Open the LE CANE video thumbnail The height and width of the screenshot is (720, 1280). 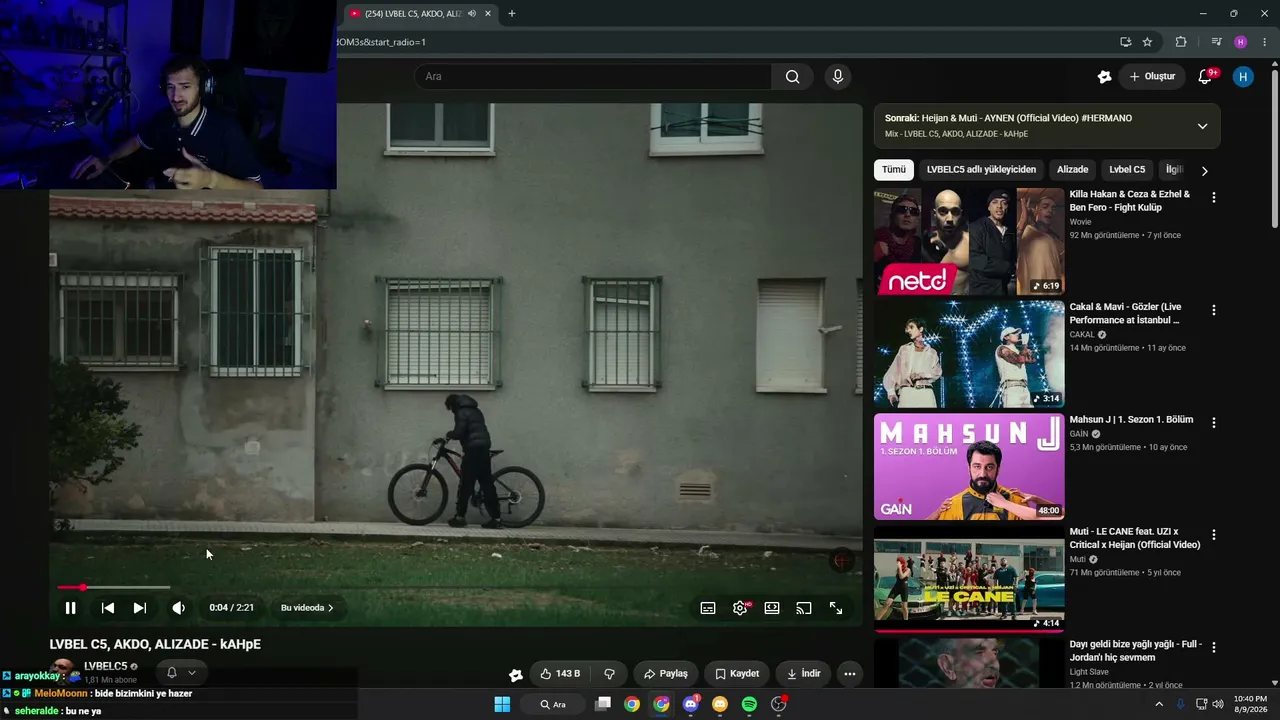[969, 579]
